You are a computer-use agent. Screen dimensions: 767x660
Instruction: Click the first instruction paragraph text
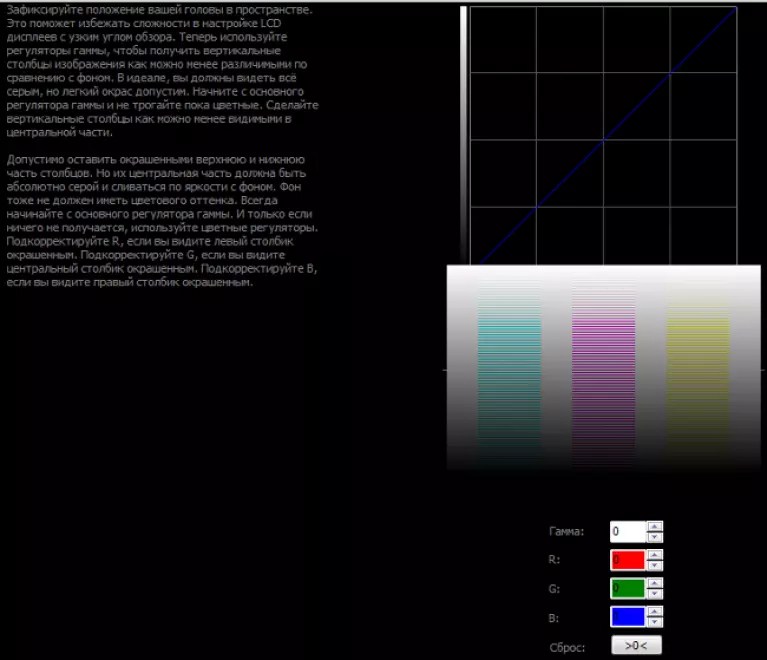[162, 71]
